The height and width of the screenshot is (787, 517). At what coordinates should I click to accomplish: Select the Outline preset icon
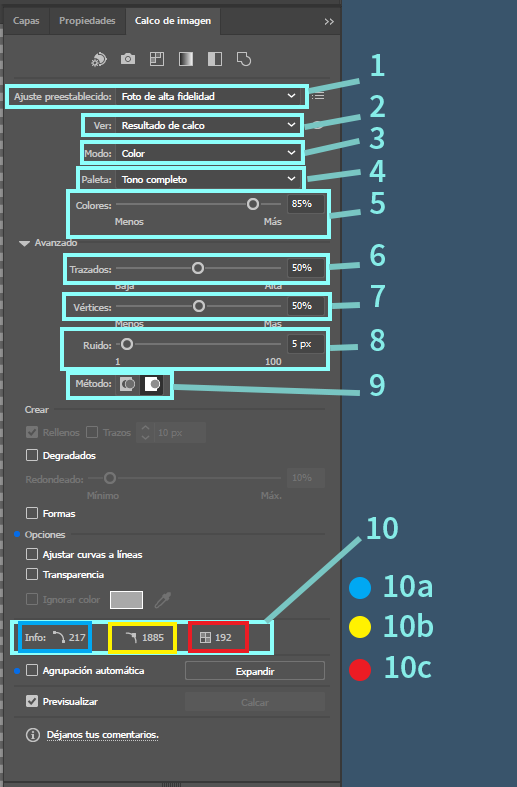click(244, 59)
